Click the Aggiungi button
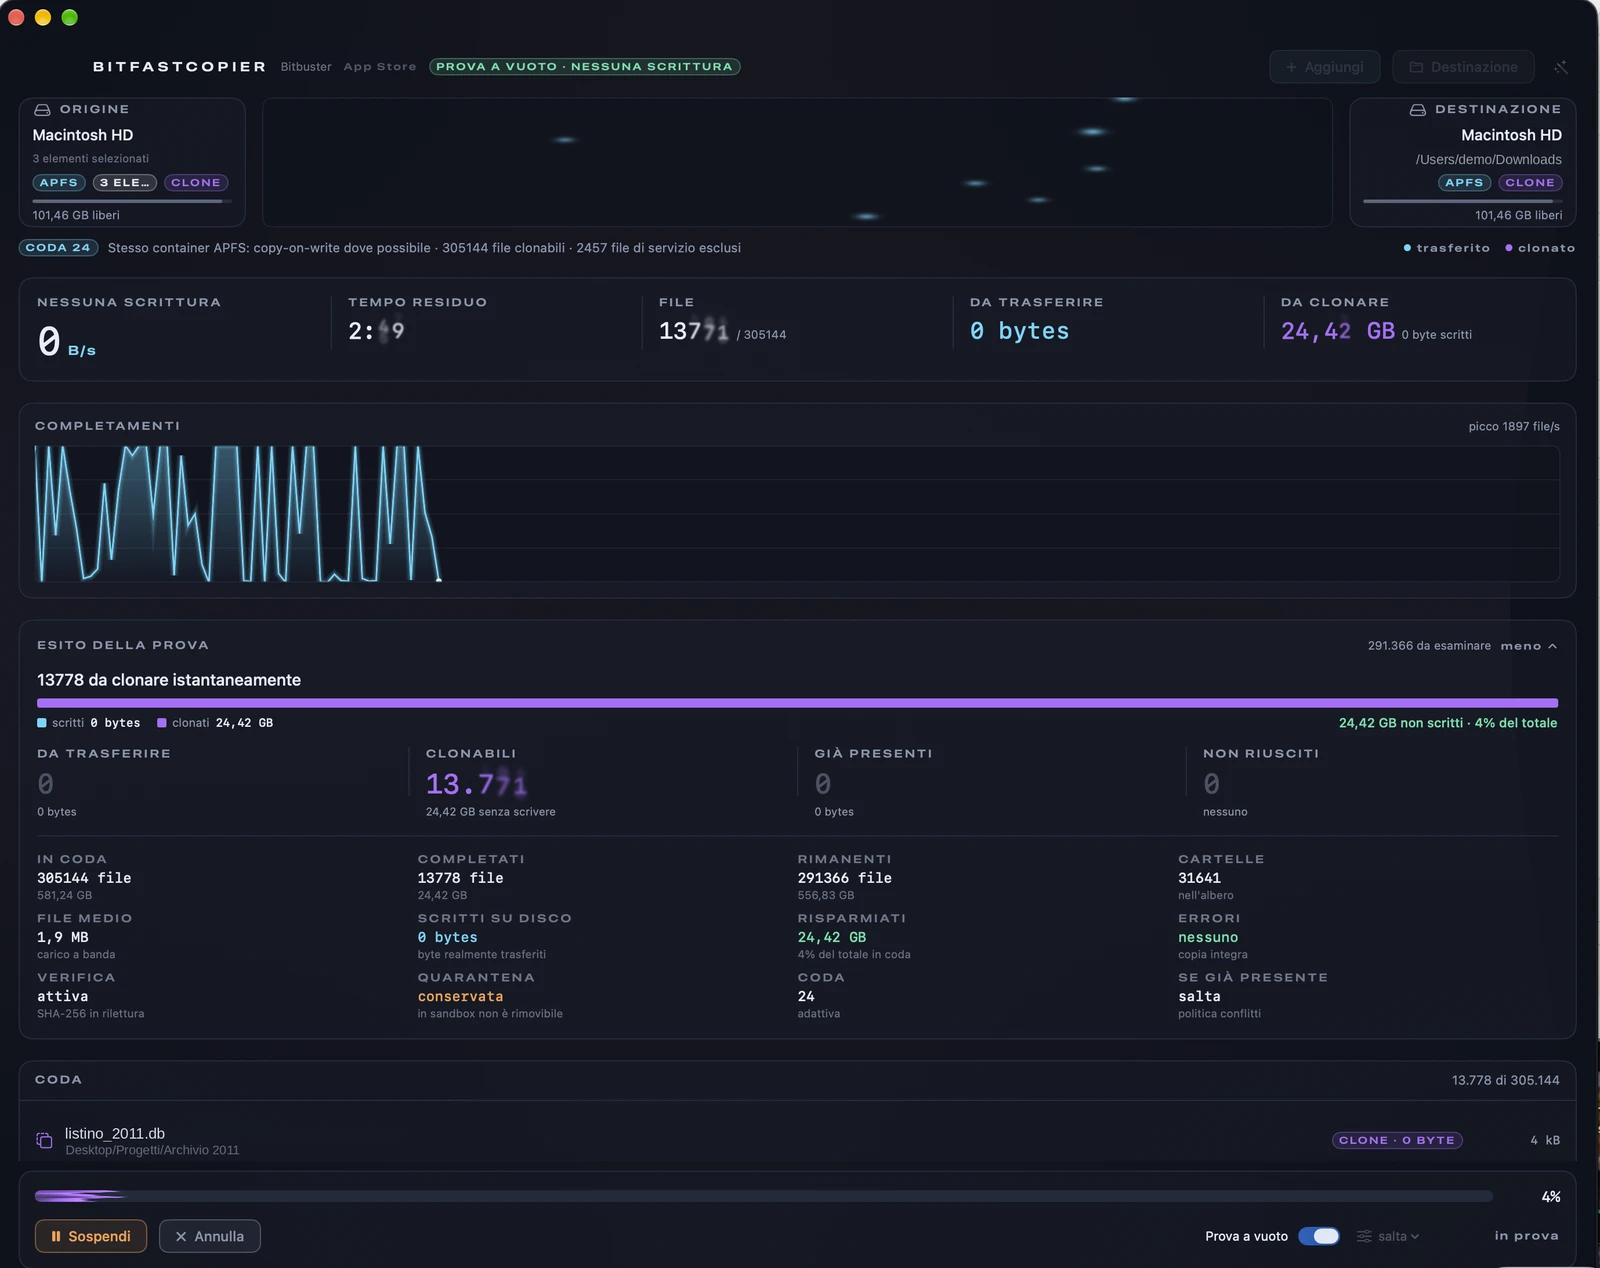The image size is (1600, 1268). (x=1324, y=67)
